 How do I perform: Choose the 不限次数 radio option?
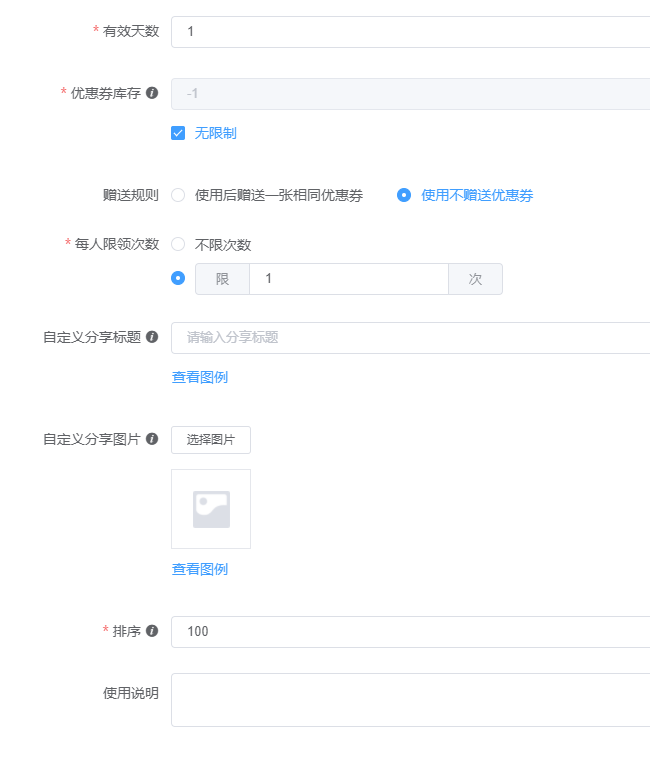[178, 244]
